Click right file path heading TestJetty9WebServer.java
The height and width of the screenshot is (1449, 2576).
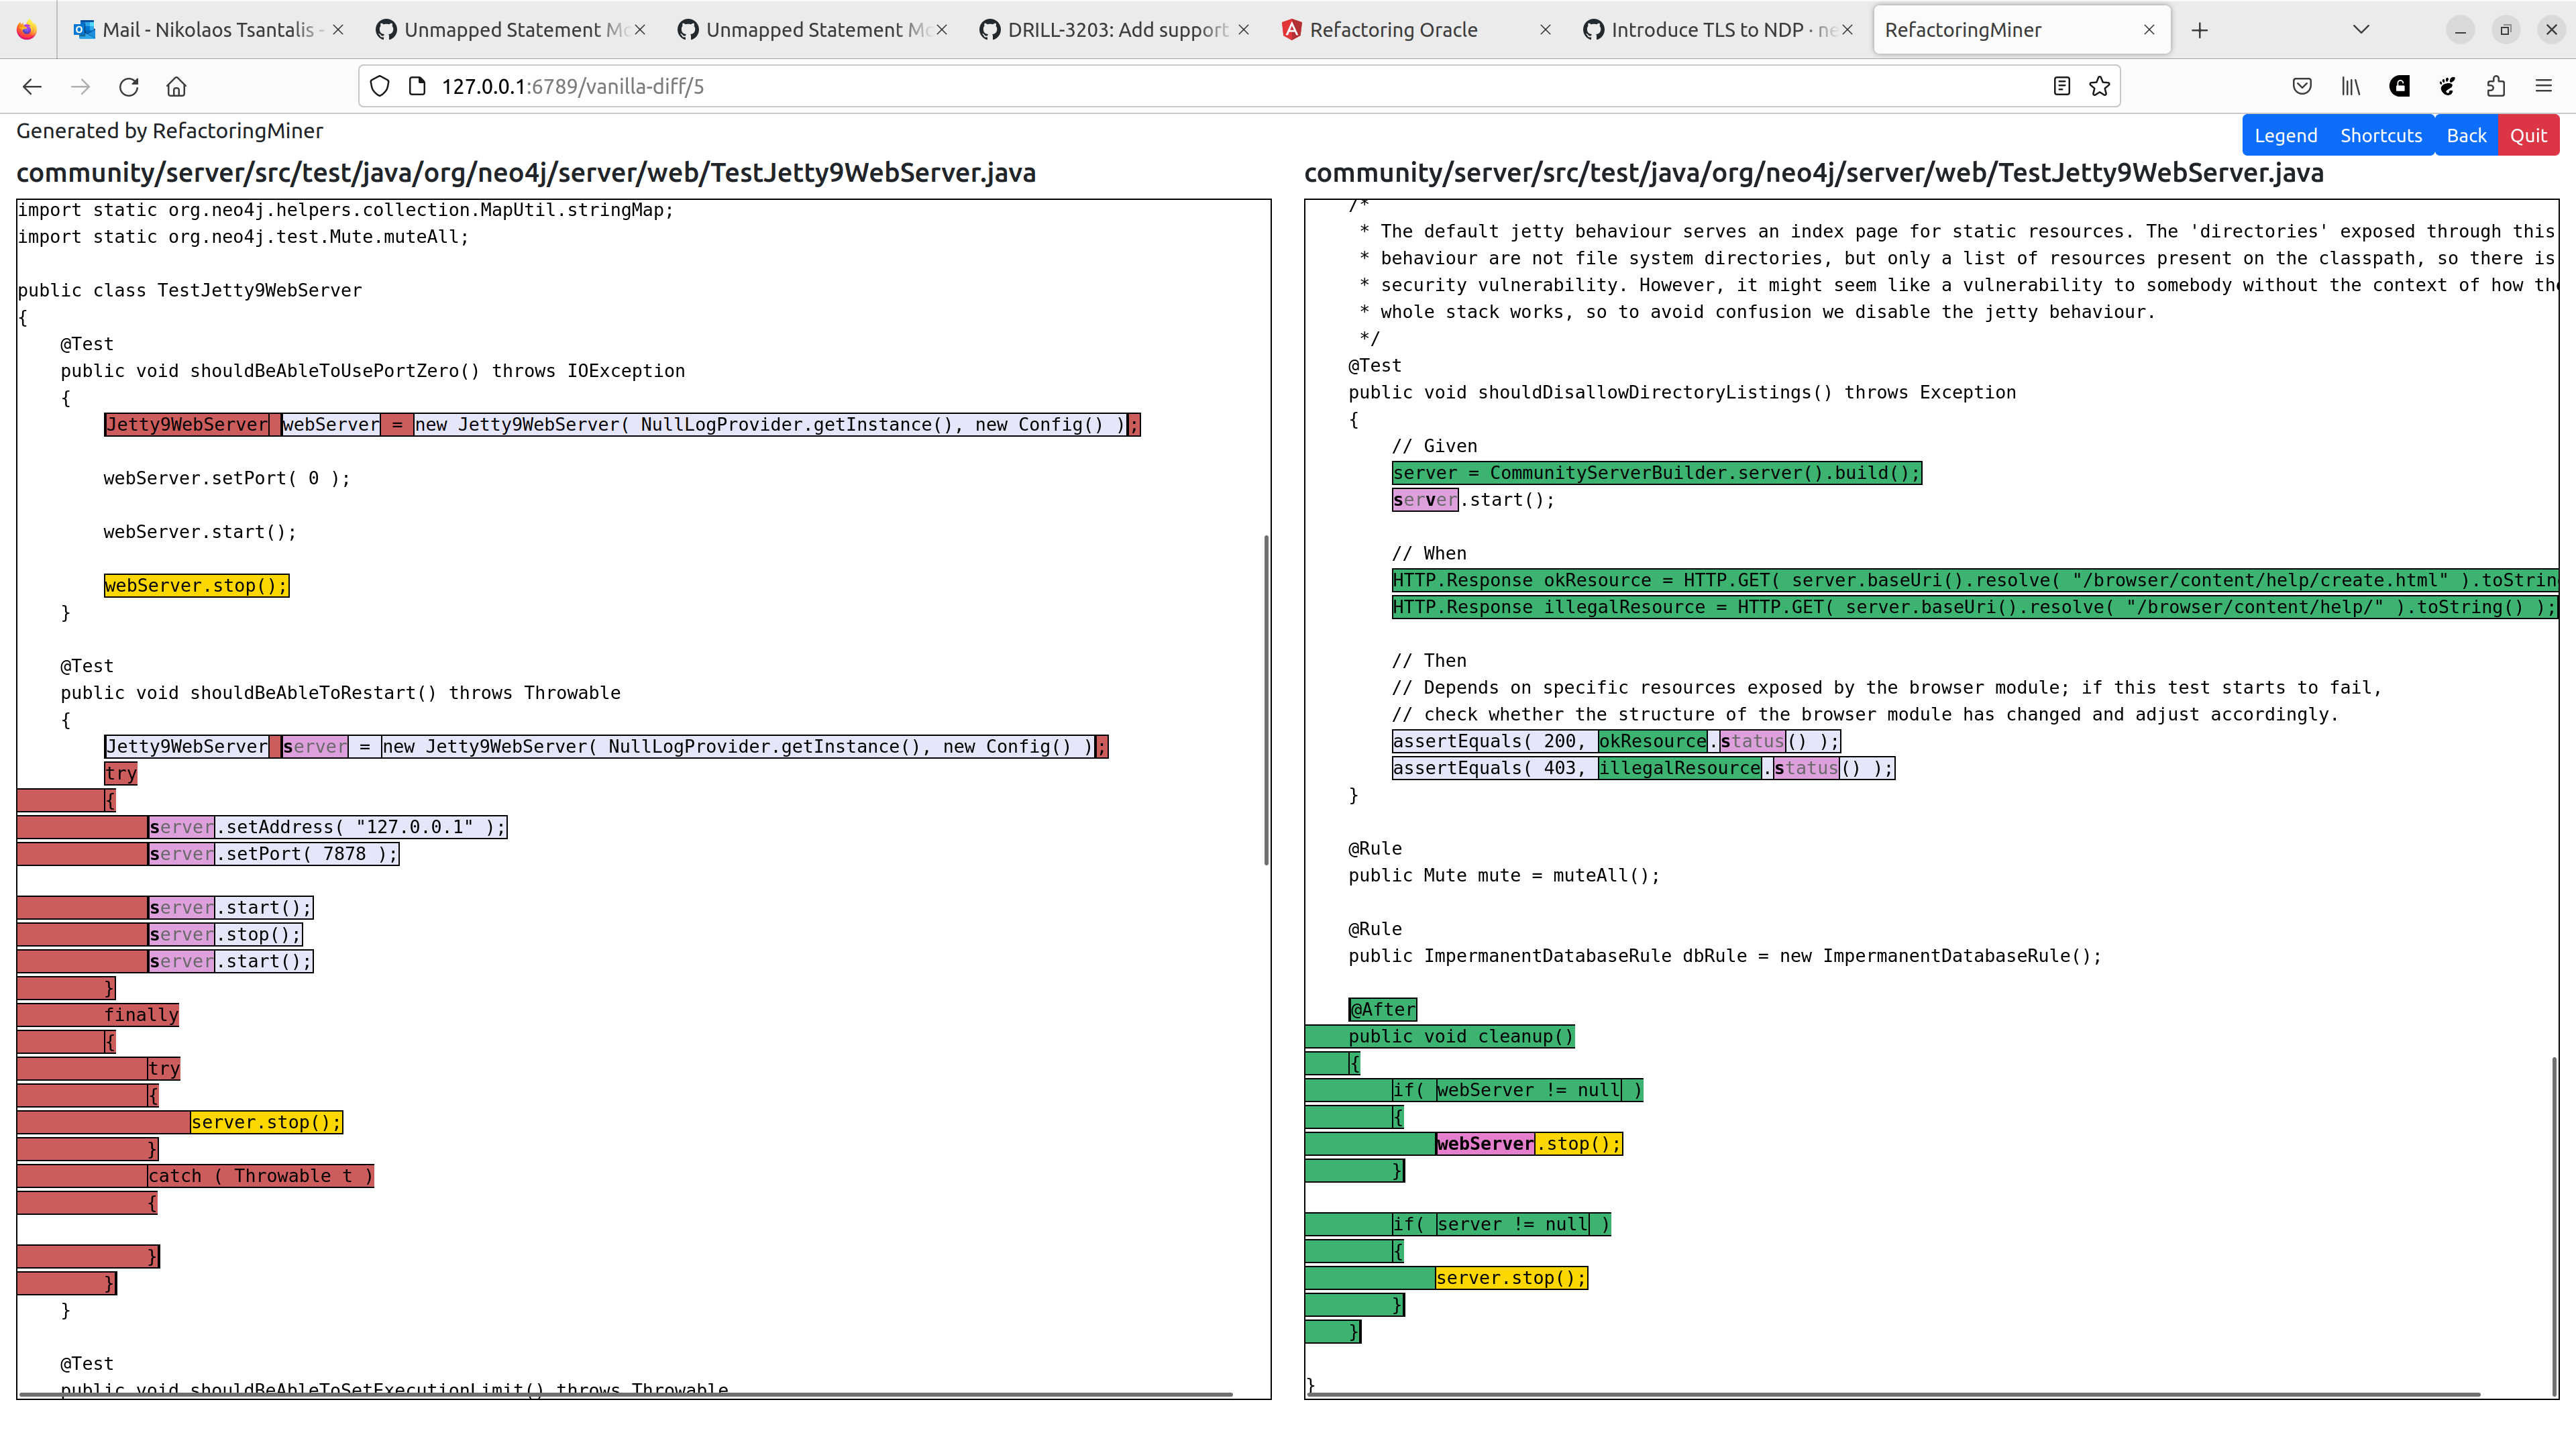click(1813, 173)
